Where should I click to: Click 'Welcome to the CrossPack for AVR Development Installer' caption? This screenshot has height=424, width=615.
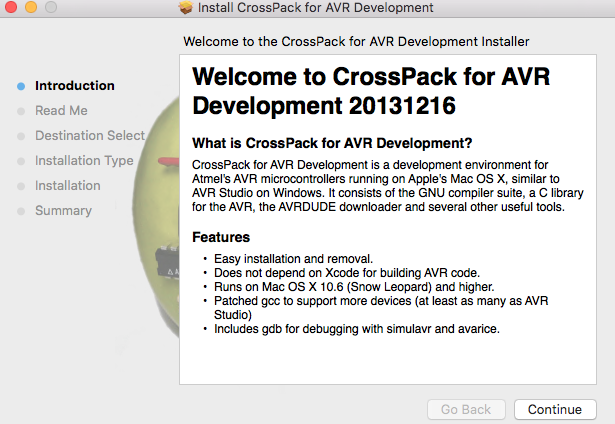tap(356, 42)
